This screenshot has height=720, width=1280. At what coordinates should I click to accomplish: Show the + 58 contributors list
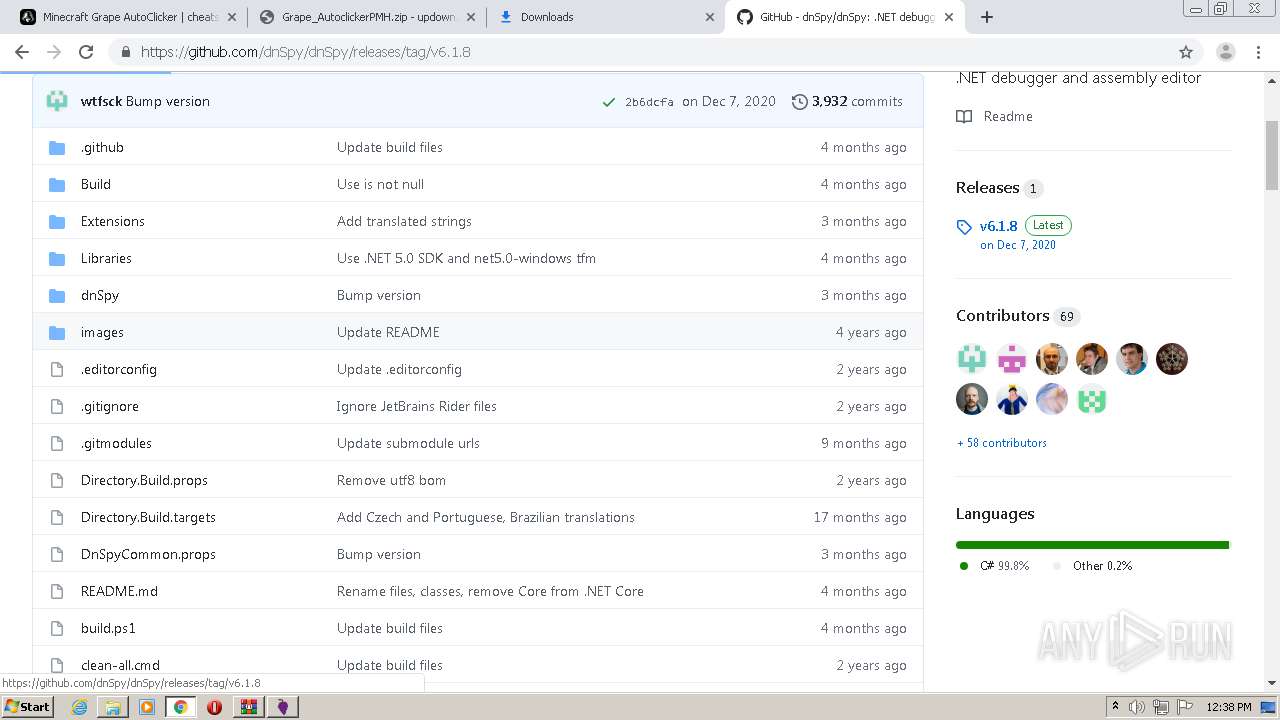click(x=1002, y=443)
